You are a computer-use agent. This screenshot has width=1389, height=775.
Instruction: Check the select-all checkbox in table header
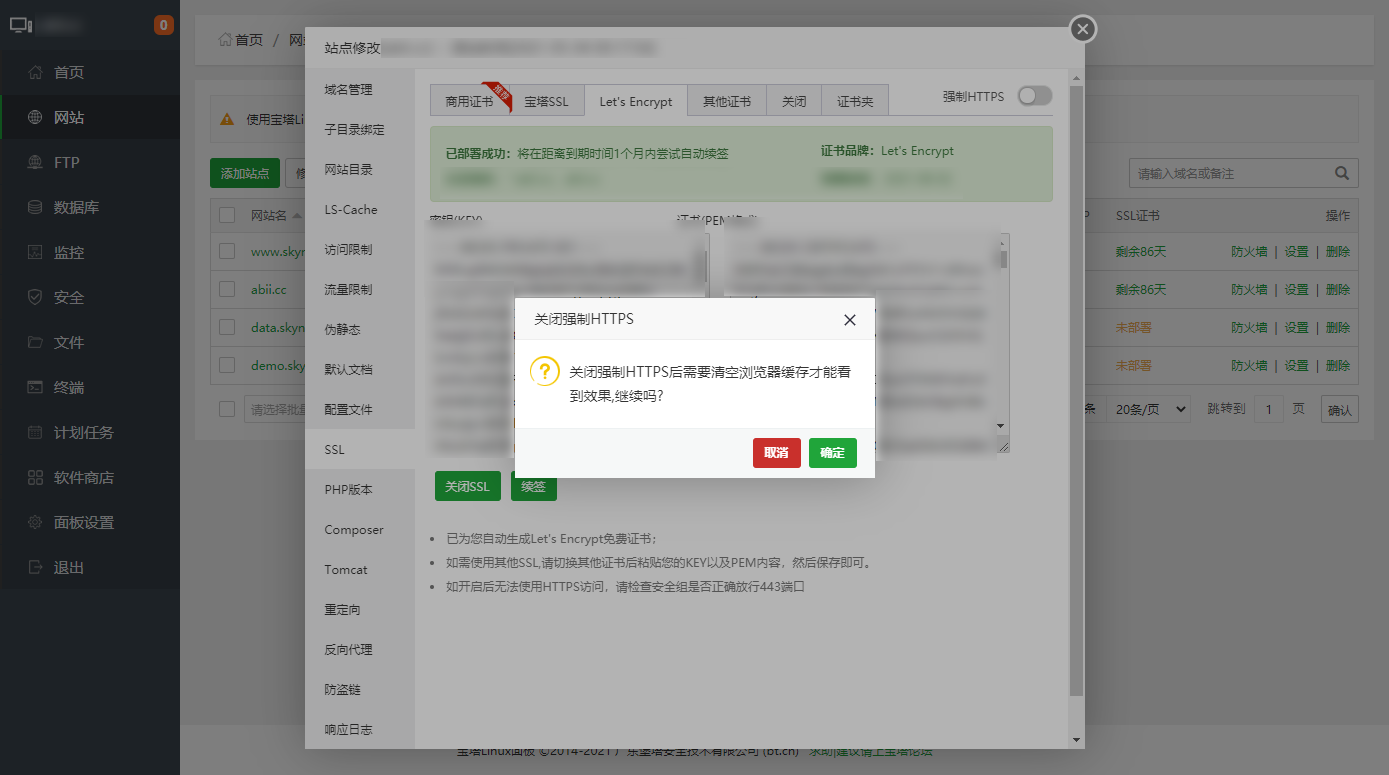point(227,215)
